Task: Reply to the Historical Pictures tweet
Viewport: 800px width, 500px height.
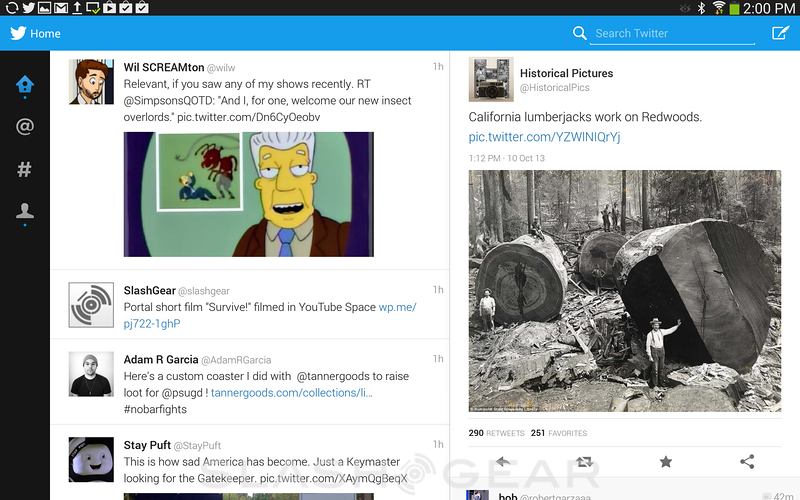Action: 503,462
